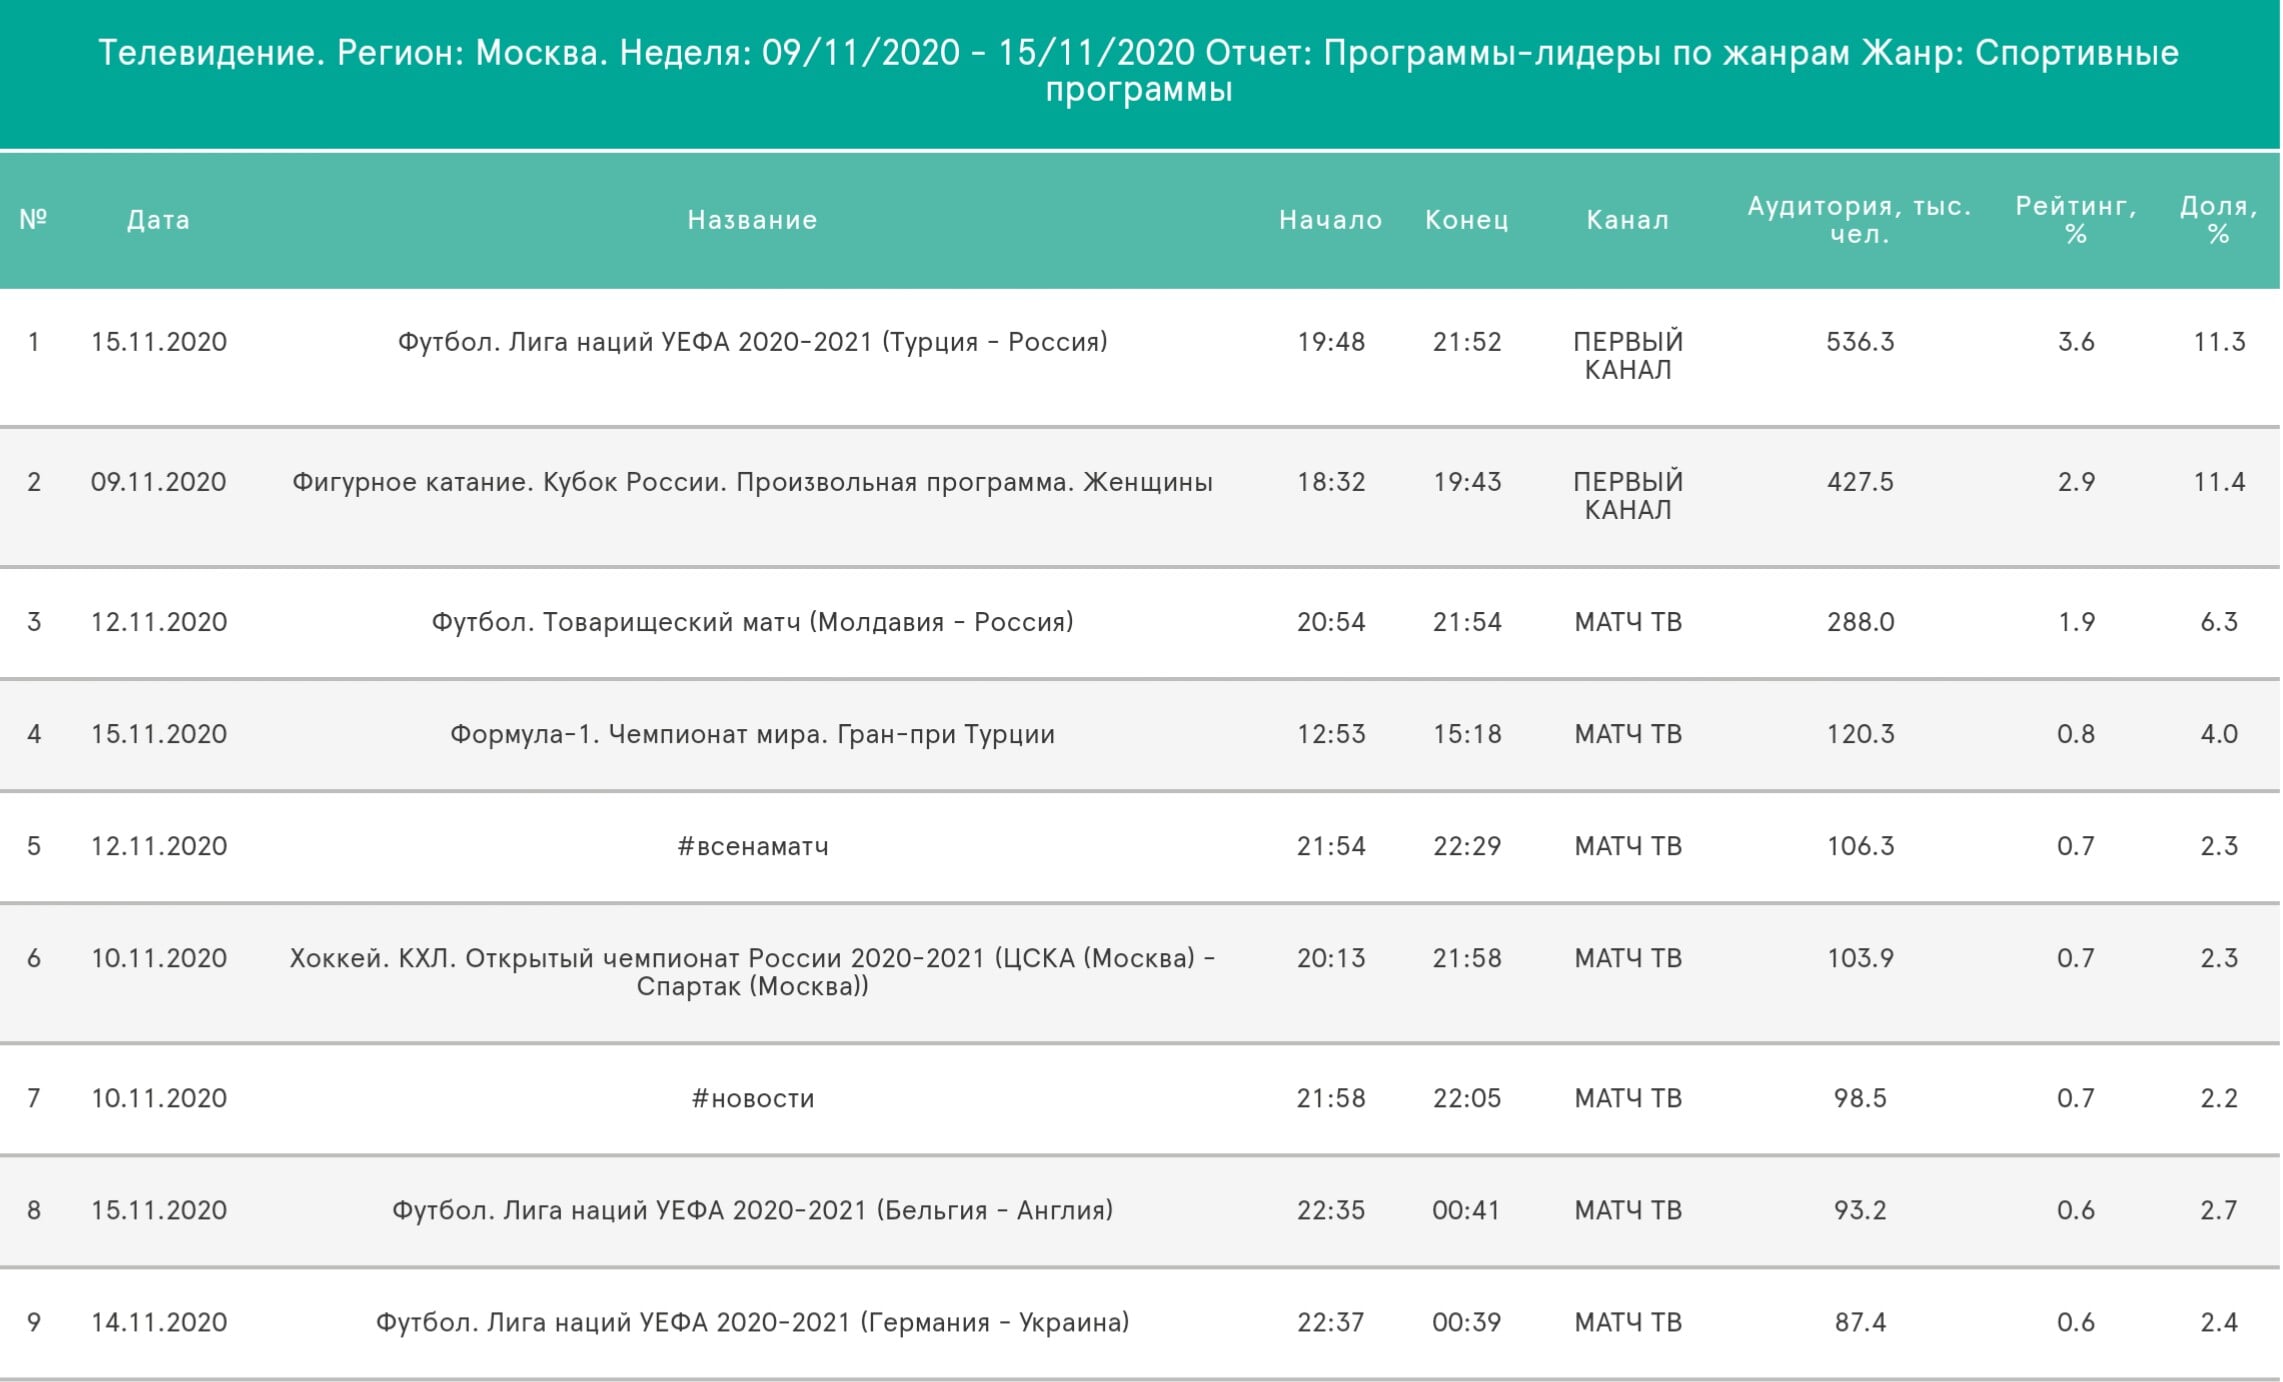
Task: Click 'МАТЧ ТВ' cell in Формула-1 row
Action: 1628,734
